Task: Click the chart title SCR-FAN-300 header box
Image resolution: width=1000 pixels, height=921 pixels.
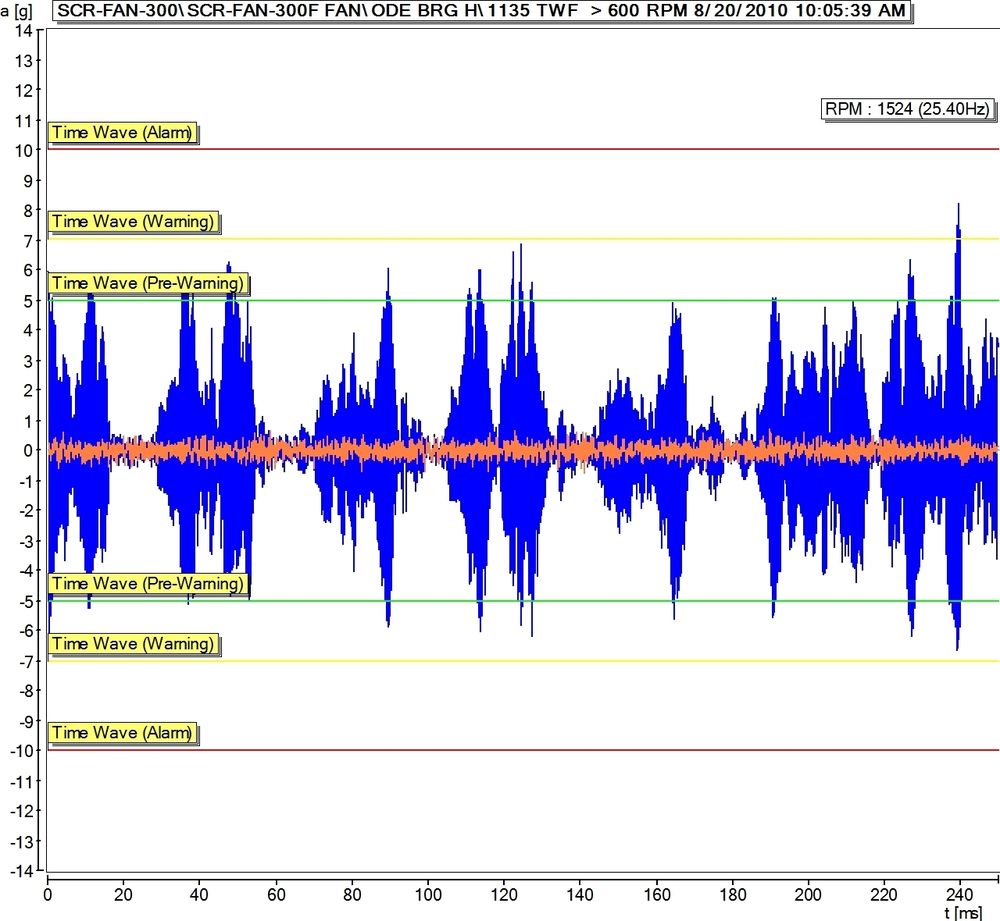Action: pos(483,11)
